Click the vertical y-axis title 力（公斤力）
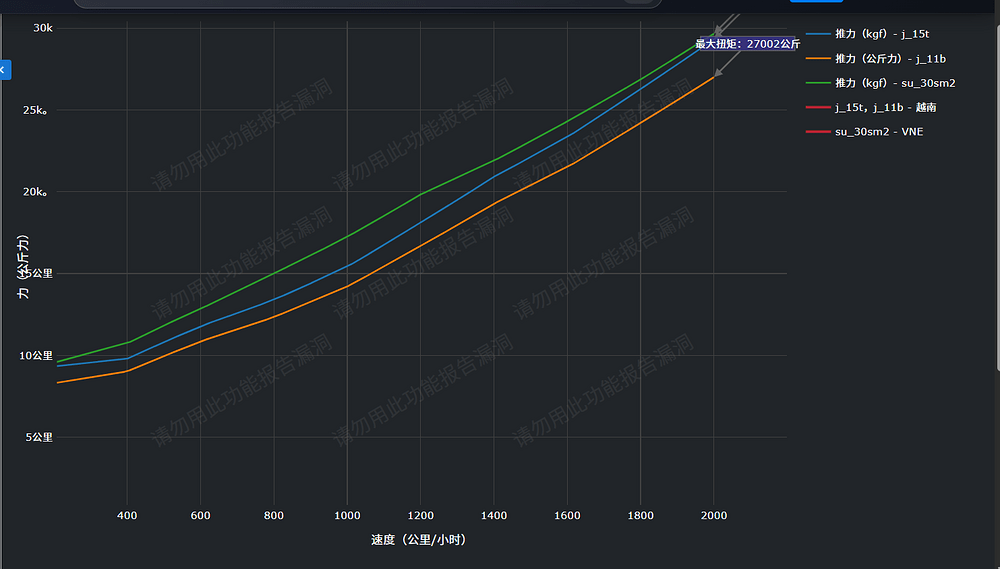Image resolution: width=1000 pixels, height=569 pixels. tap(22, 267)
